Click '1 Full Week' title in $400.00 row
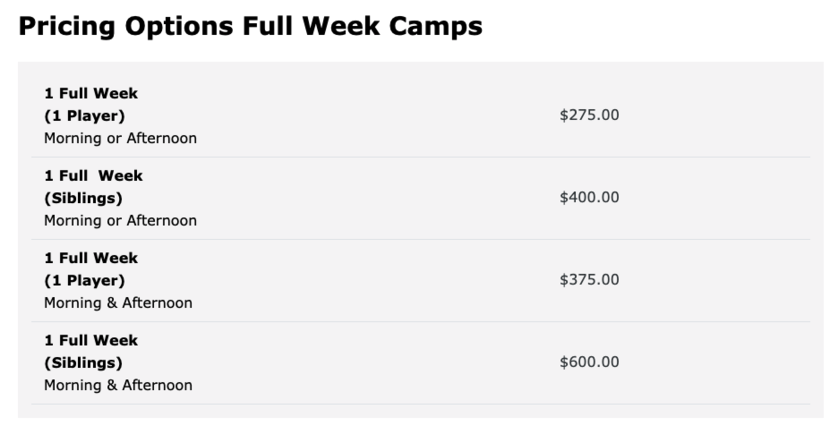Viewport: 830px width, 426px height. coord(94,176)
